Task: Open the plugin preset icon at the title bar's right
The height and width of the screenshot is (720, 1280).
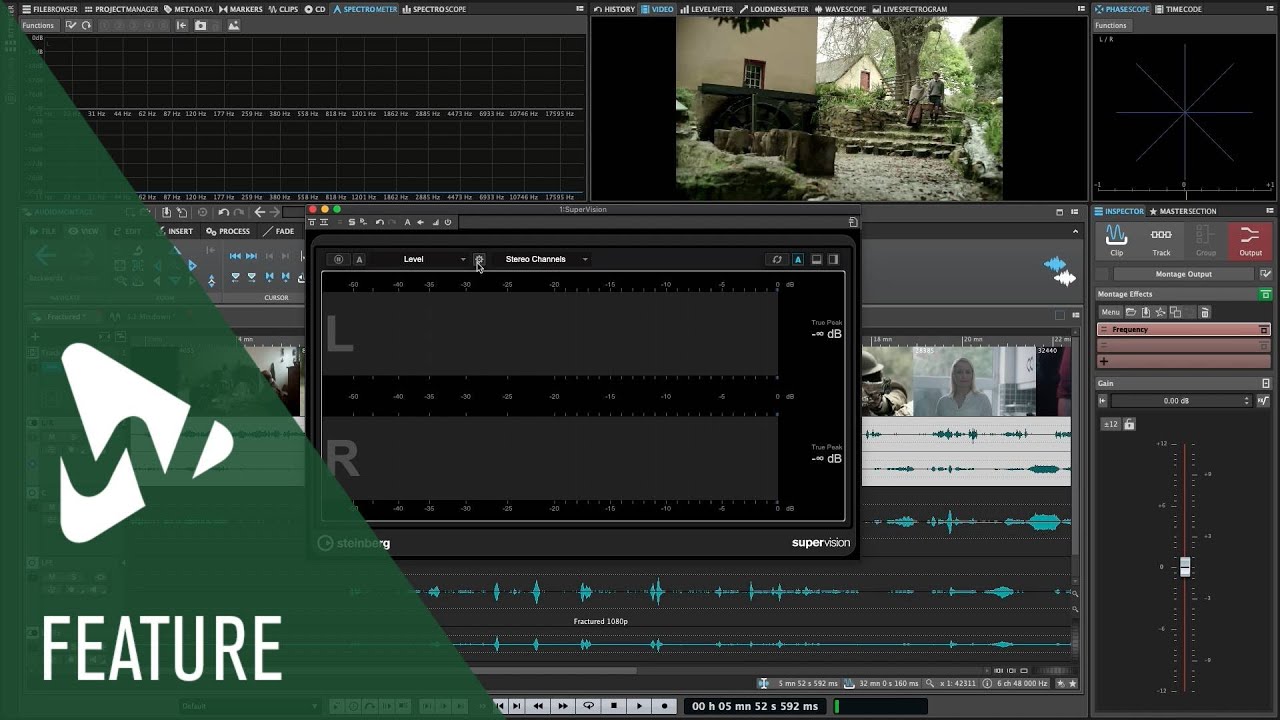Action: click(853, 222)
